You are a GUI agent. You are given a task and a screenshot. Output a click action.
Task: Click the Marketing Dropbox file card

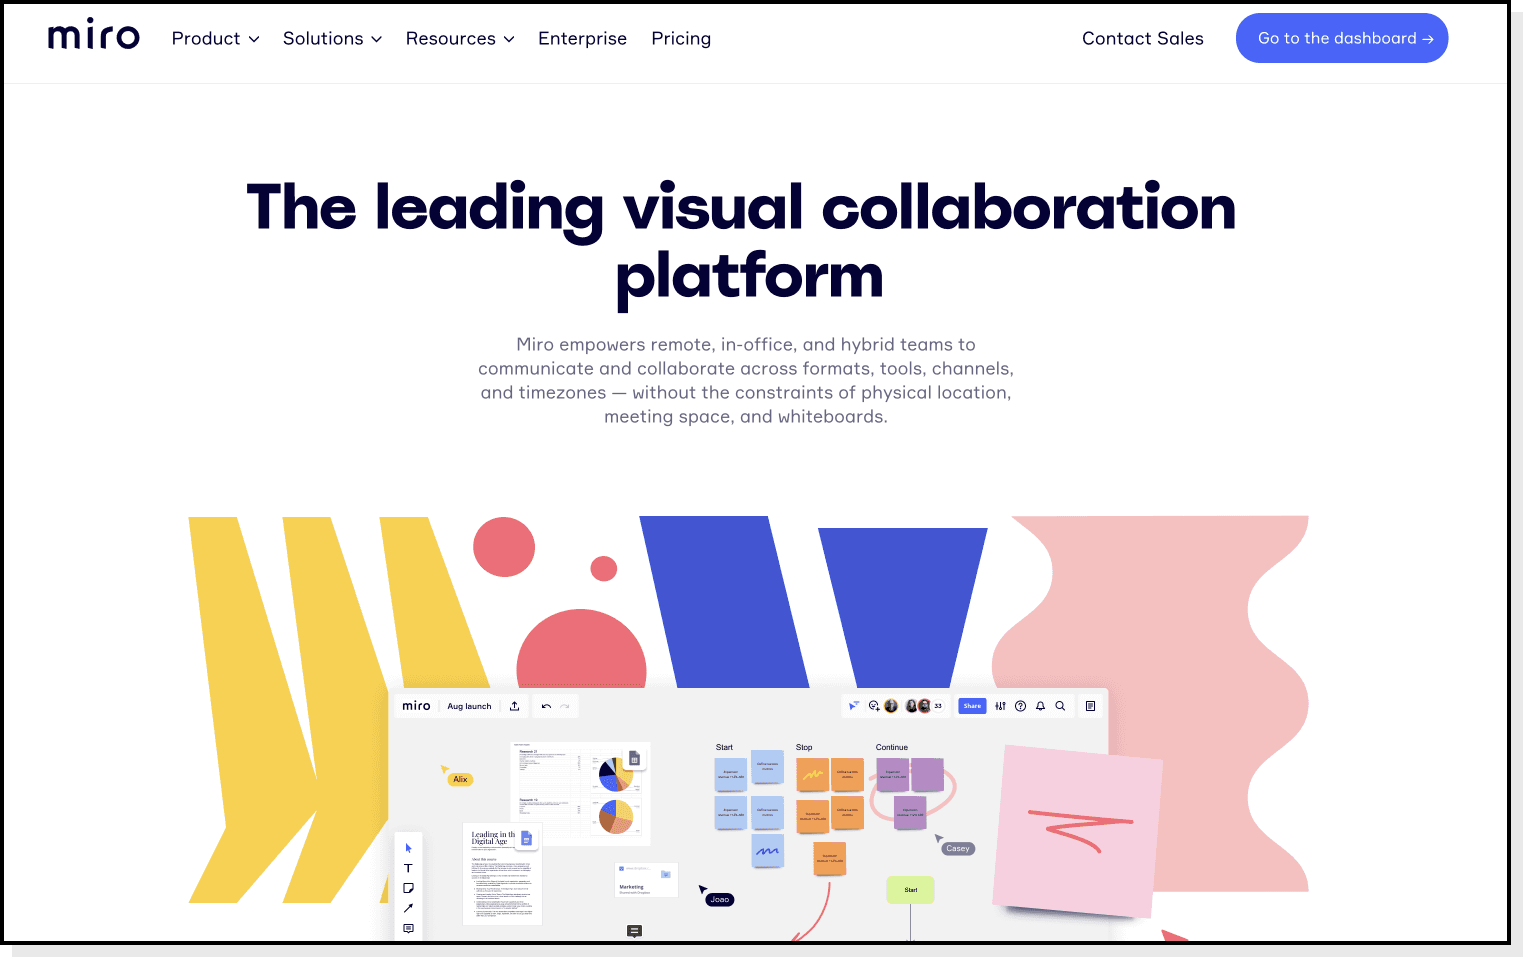(646, 879)
